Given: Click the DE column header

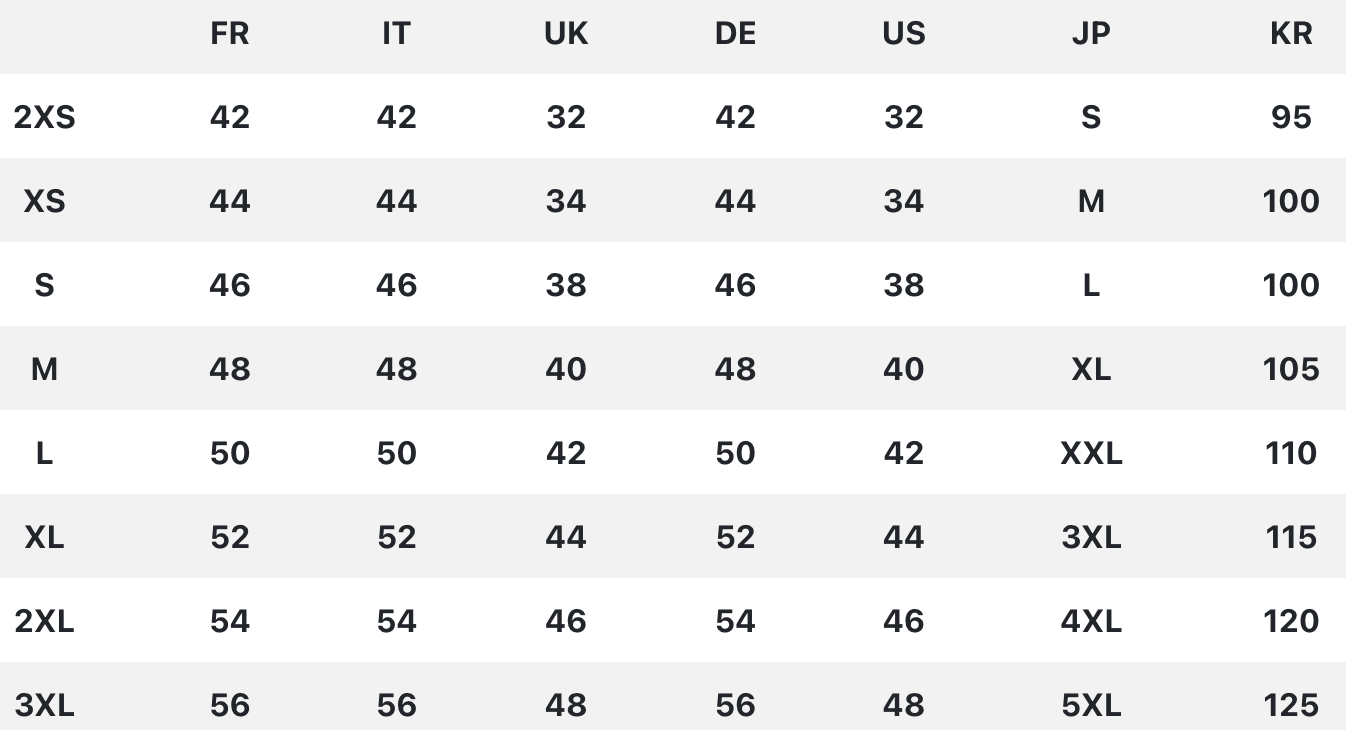Looking at the screenshot, I should click(x=735, y=34).
